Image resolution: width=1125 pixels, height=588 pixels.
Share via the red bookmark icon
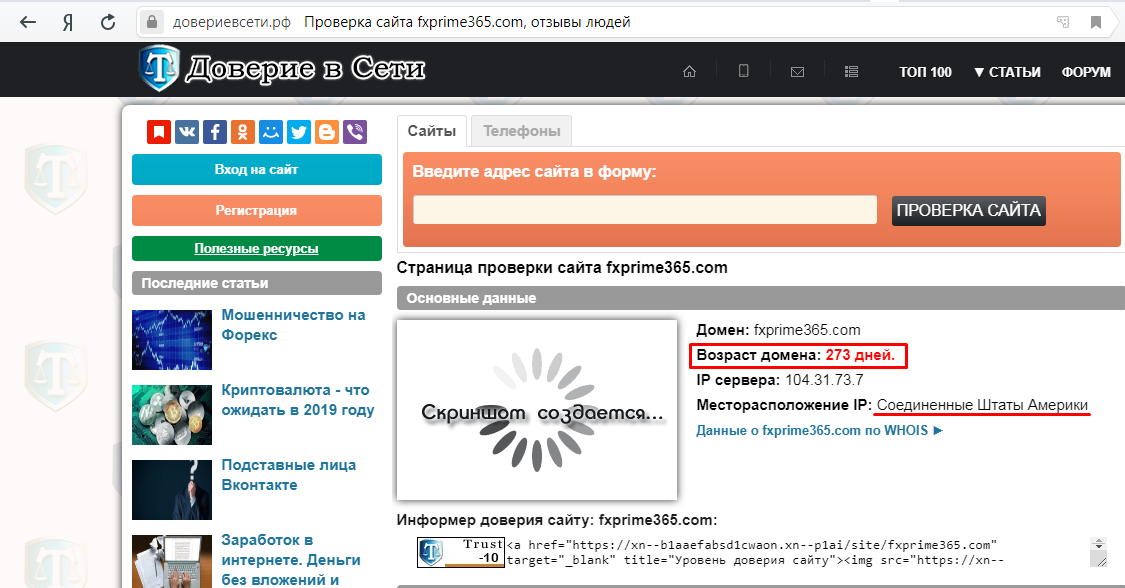[159, 132]
